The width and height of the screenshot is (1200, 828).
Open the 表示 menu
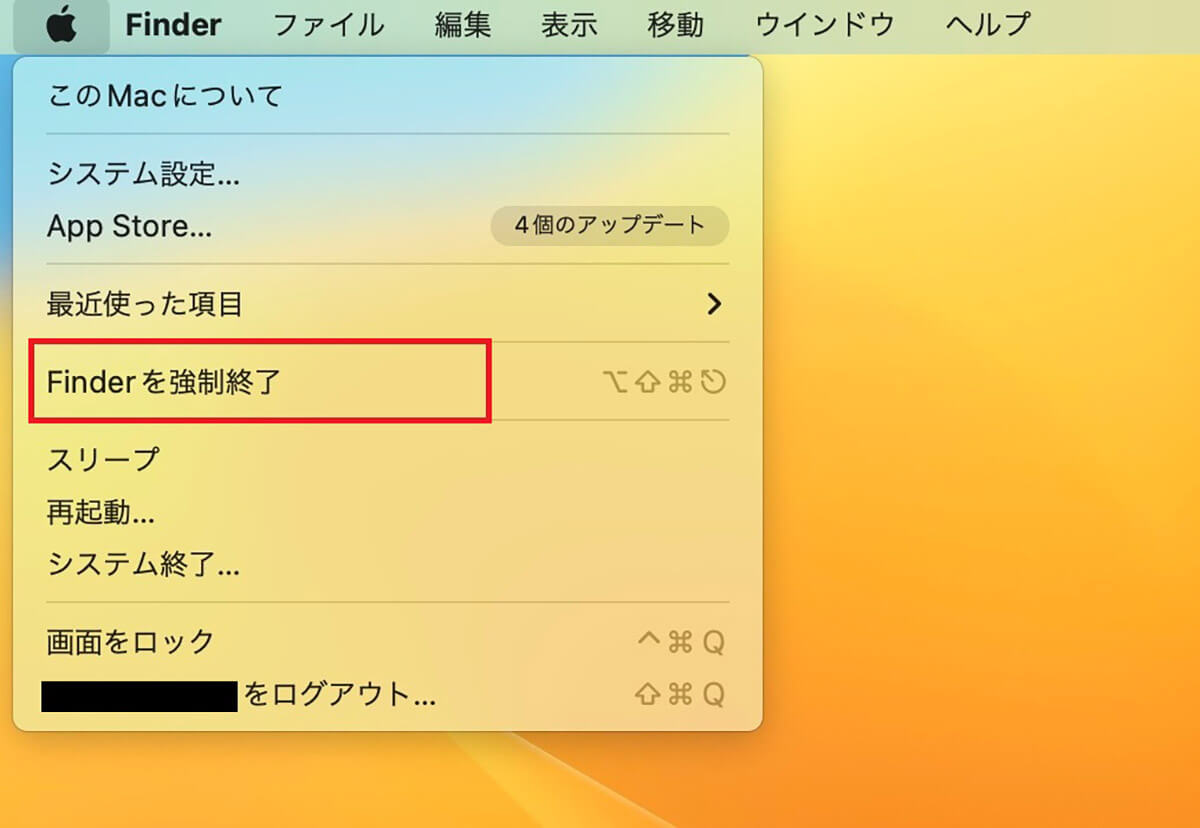pos(569,25)
